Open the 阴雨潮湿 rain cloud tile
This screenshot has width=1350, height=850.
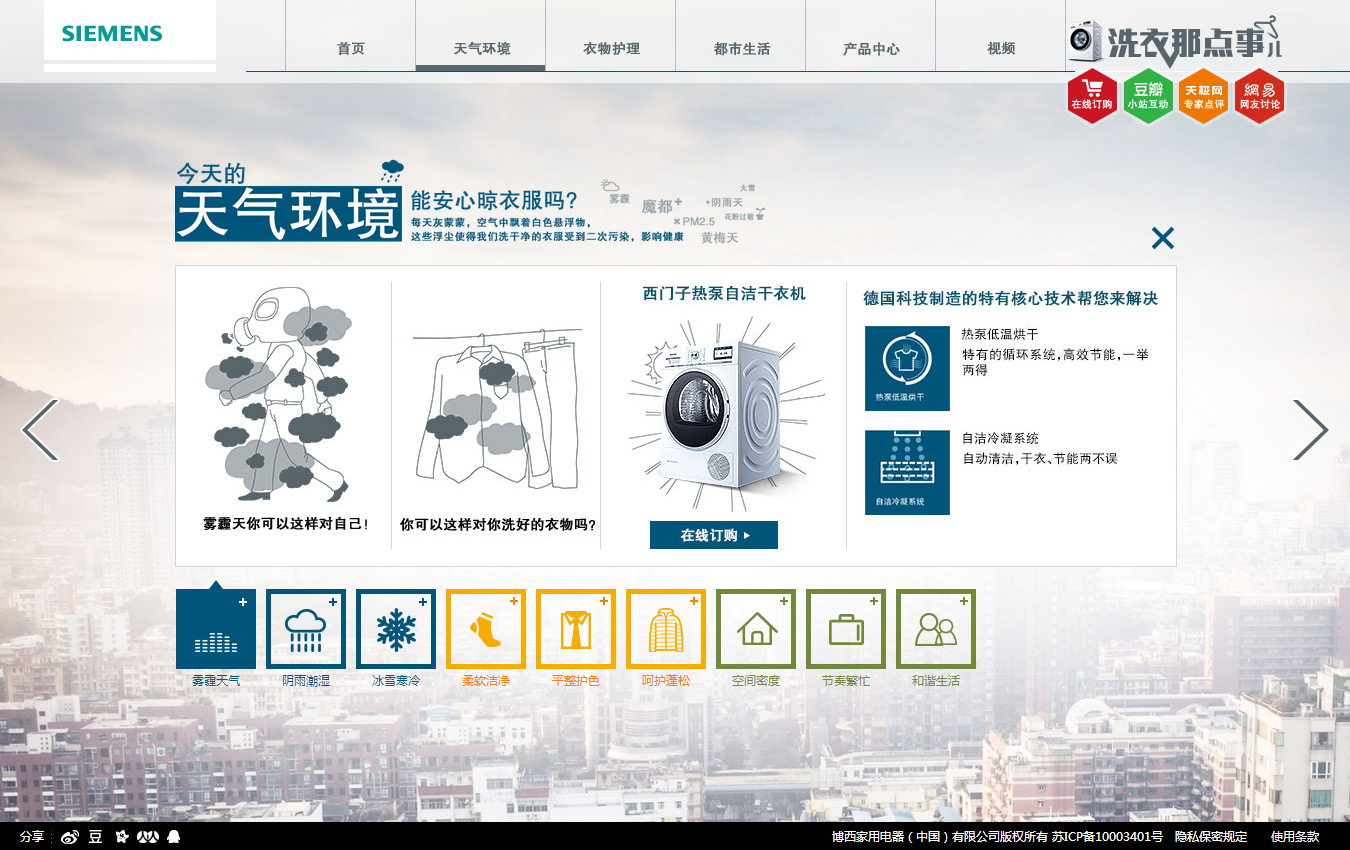306,629
